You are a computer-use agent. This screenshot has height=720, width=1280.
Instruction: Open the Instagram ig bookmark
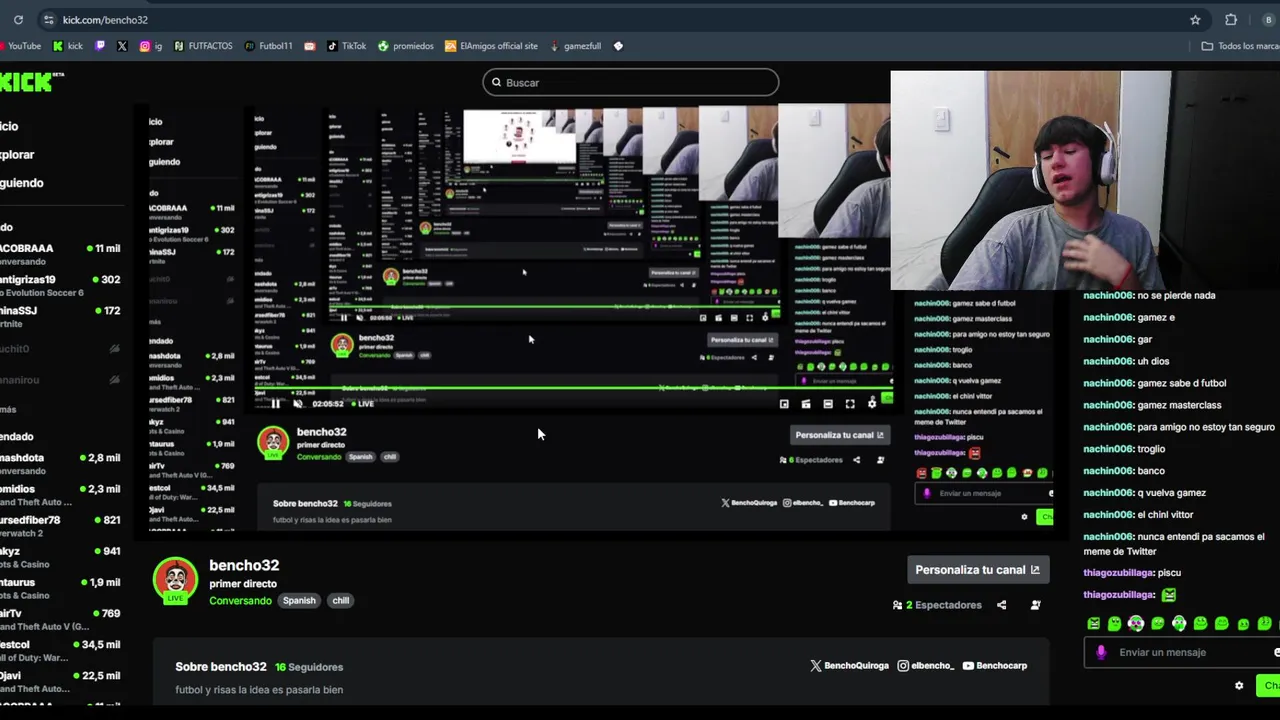tap(151, 46)
